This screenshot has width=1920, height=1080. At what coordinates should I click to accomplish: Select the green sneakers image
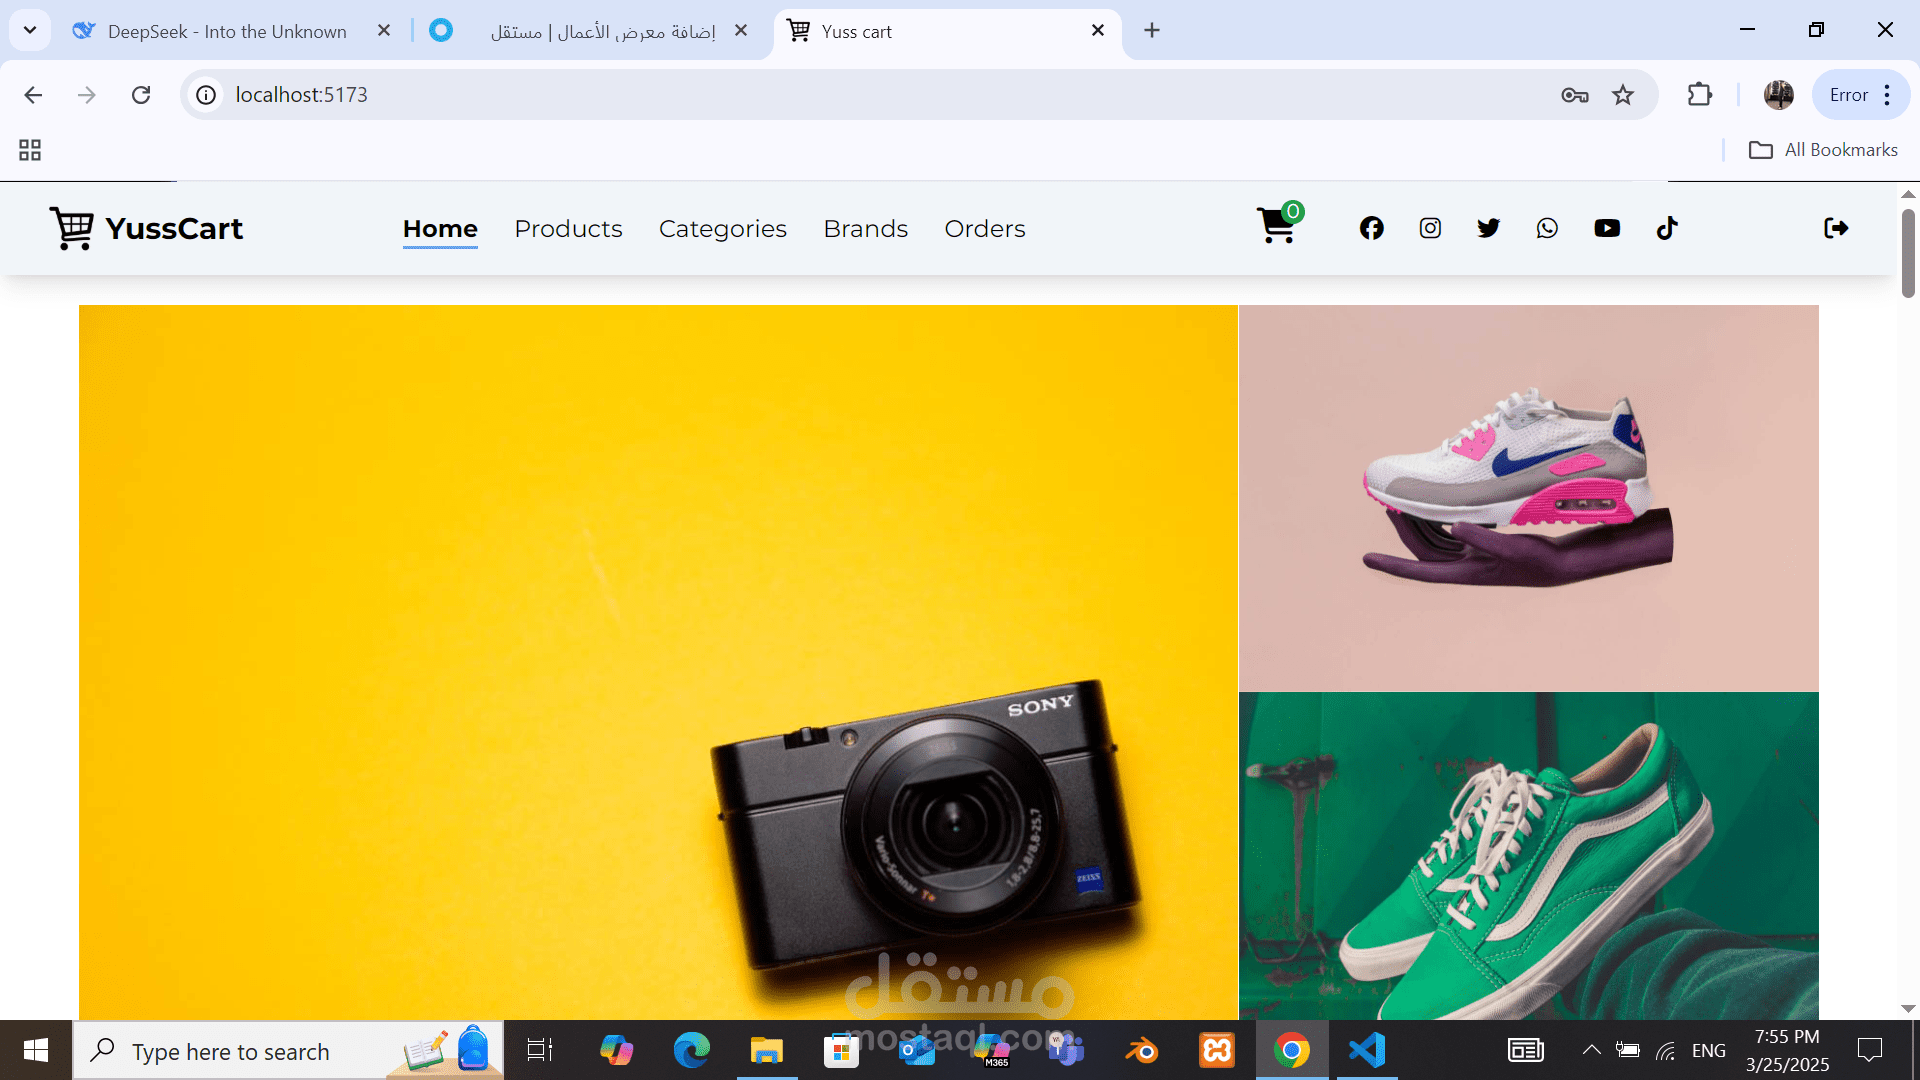[1528, 856]
